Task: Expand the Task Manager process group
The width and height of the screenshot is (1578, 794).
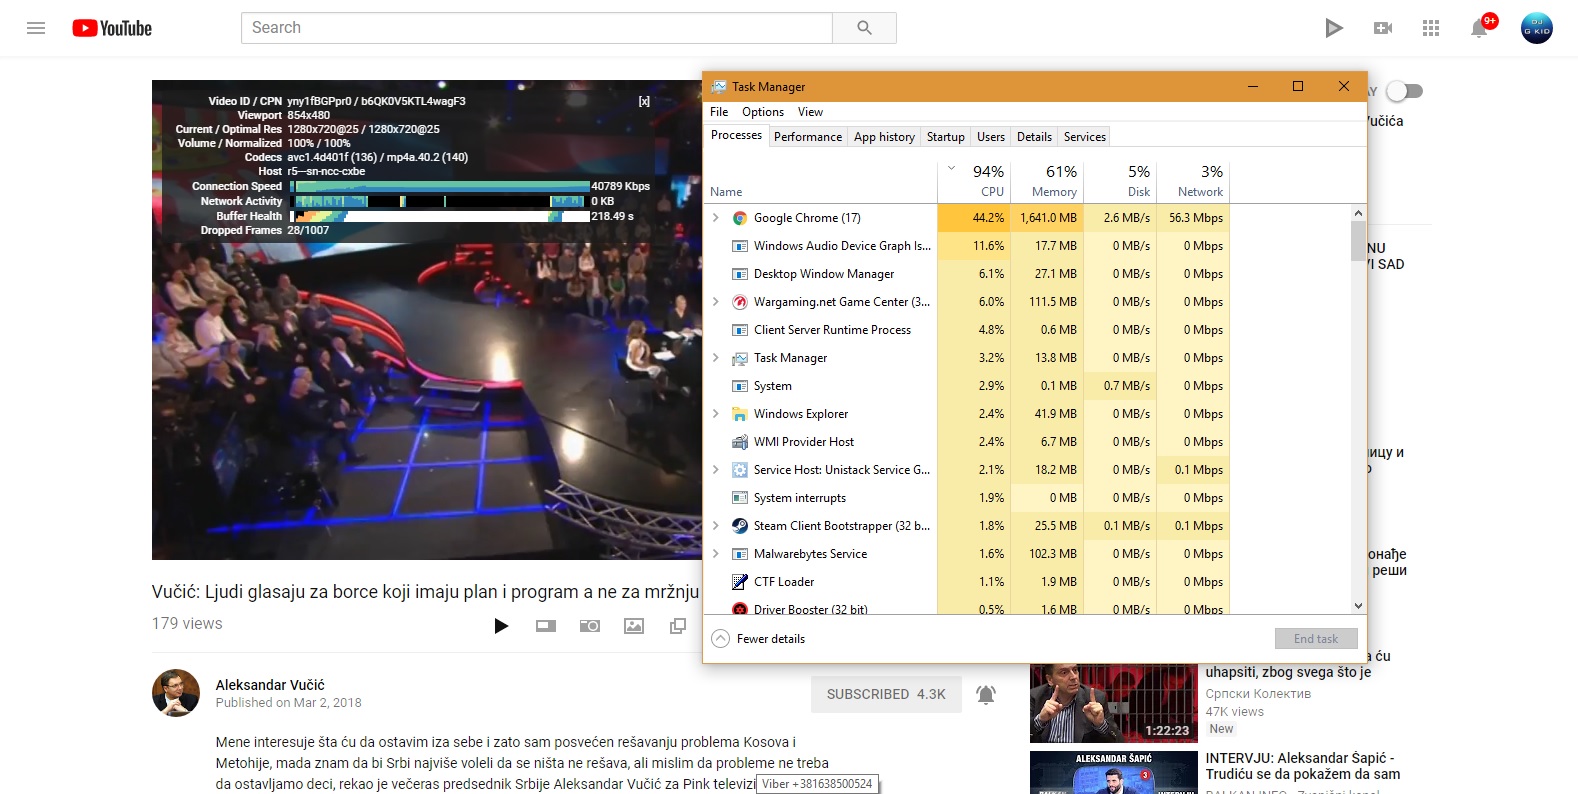Action: pyautogui.click(x=716, y=357)
